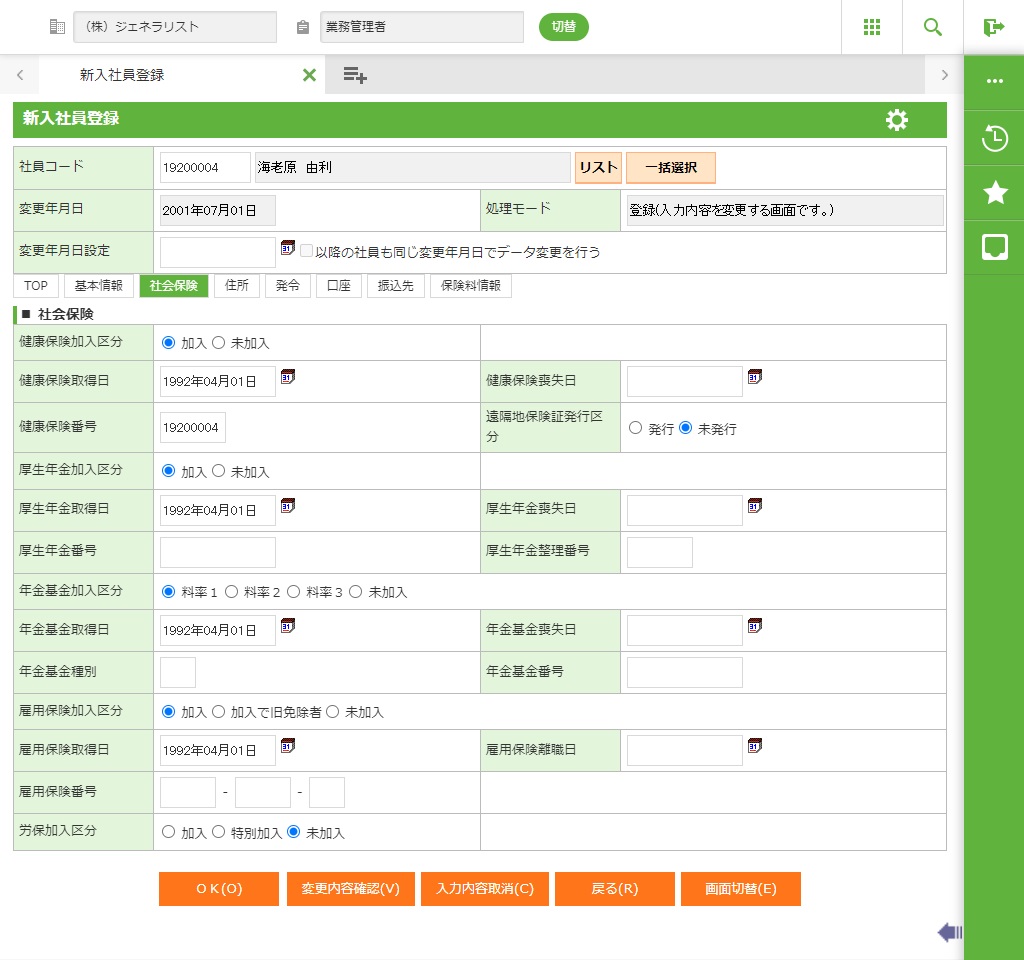Switch to the 基本情報 tab
1024x960 pixels.
click(99, 286)
